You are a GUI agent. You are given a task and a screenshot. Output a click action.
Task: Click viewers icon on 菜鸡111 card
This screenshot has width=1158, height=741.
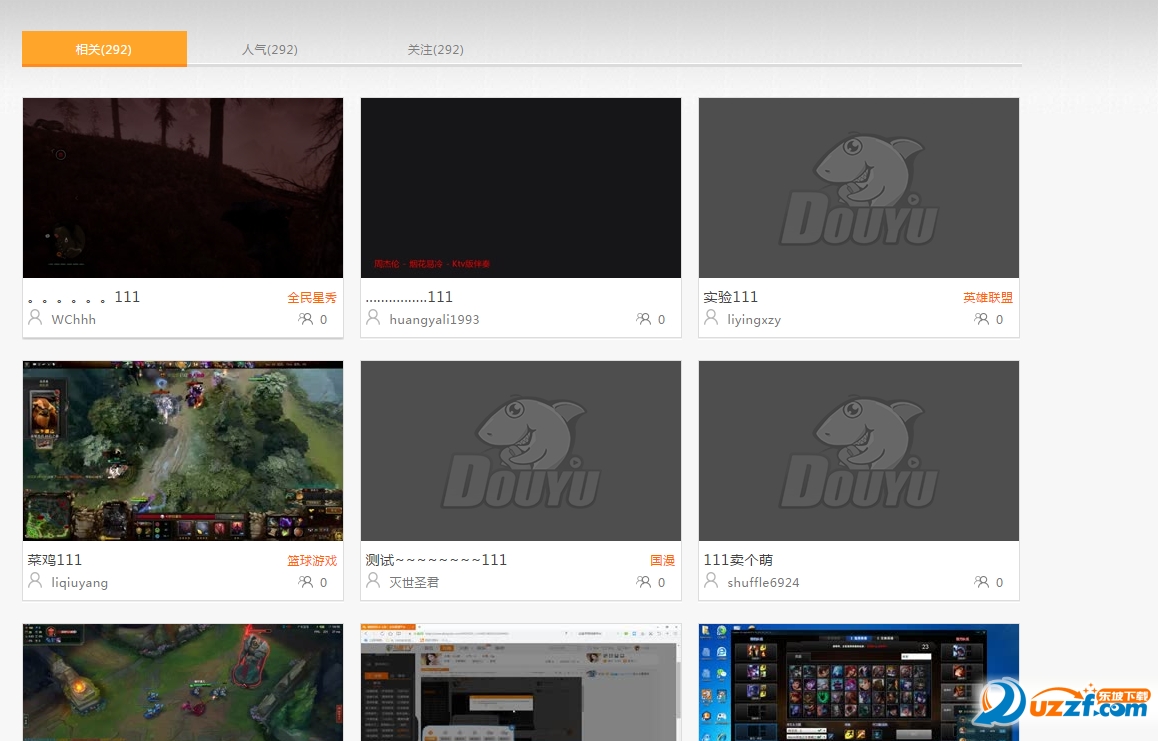point(305,582)
